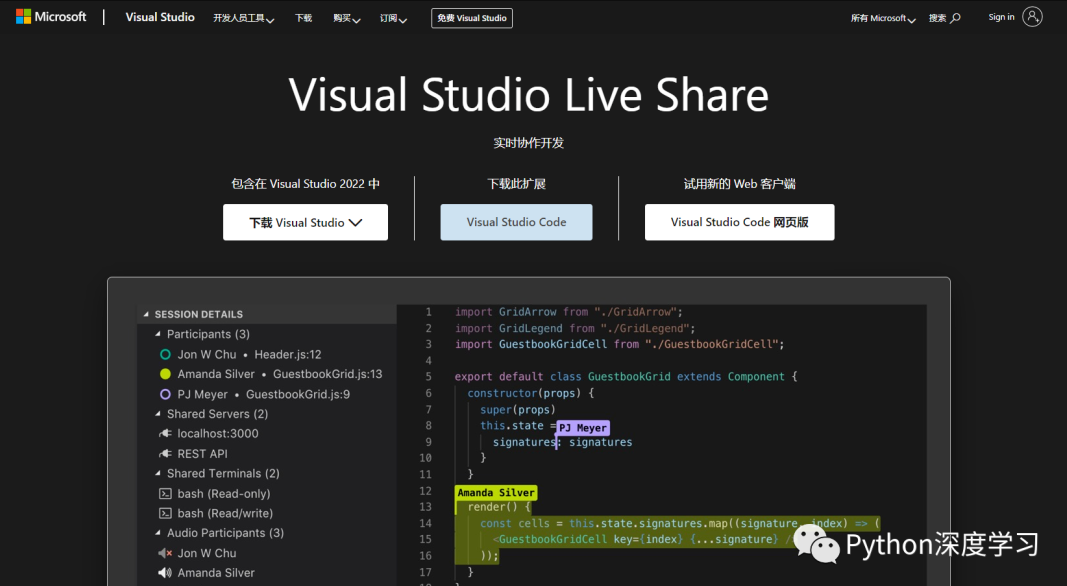This screenshot has width=1067, height=586.
Task: Click the "constructor(props) {" code line
Action: [x=531, y=393]
